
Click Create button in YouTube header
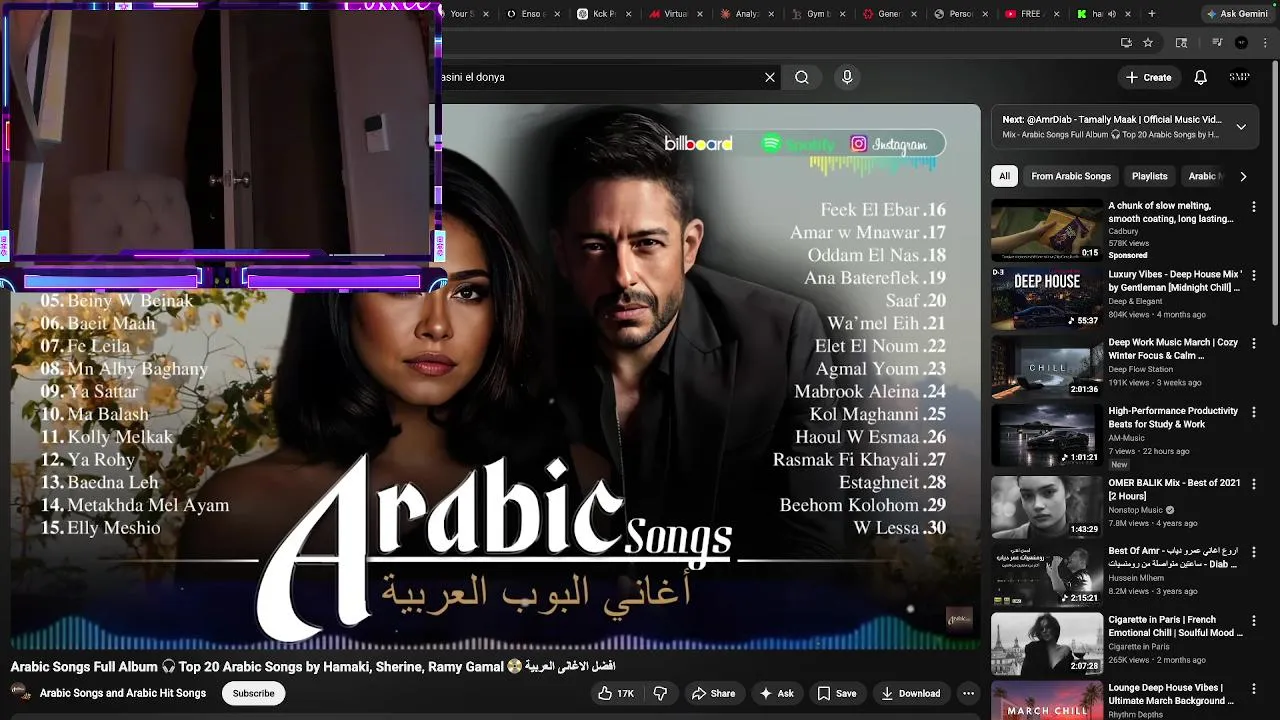(x=1148, y=77)
